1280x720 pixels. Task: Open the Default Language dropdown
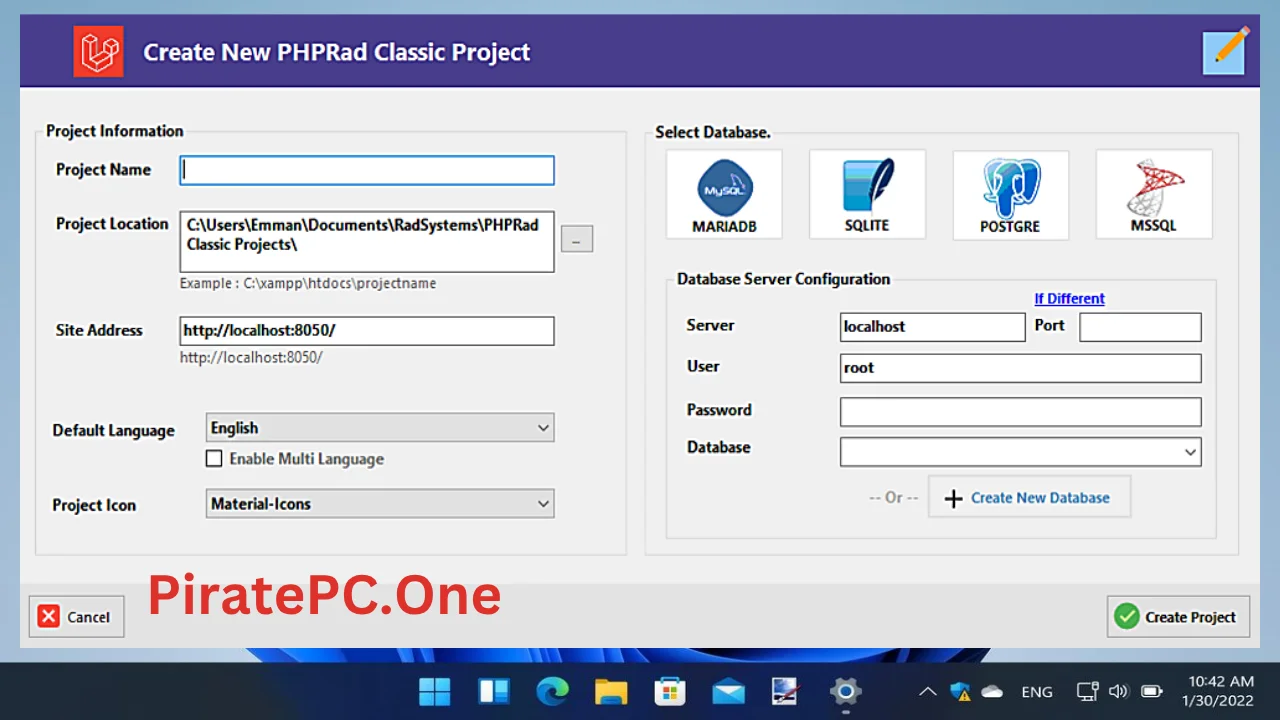coord(380,428)
